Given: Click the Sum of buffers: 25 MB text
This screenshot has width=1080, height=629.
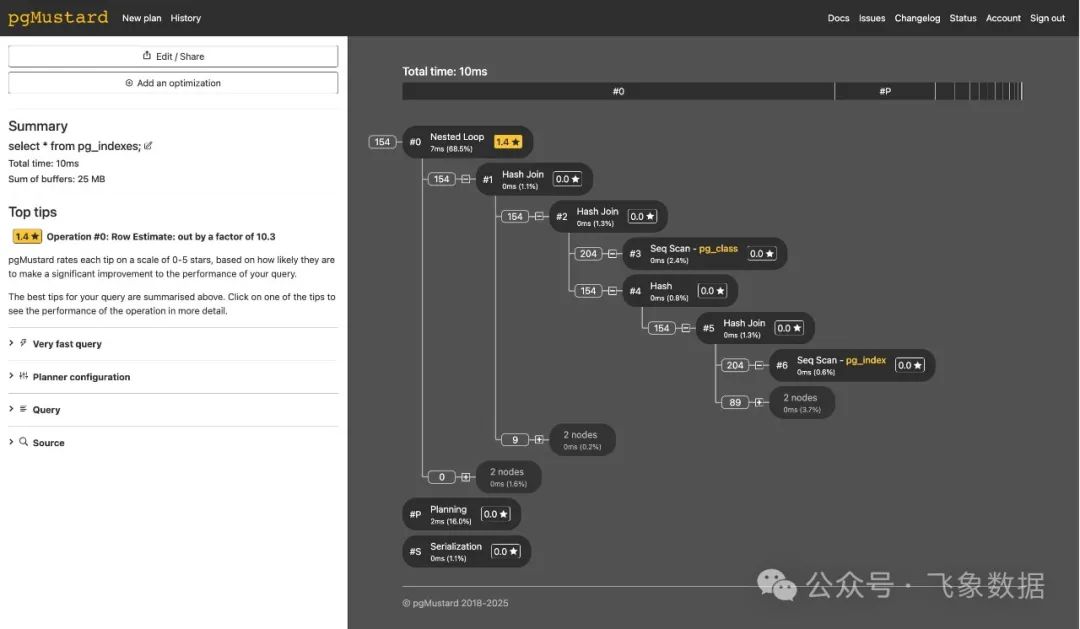Looking at the screenshot, I should pos(56,178).
